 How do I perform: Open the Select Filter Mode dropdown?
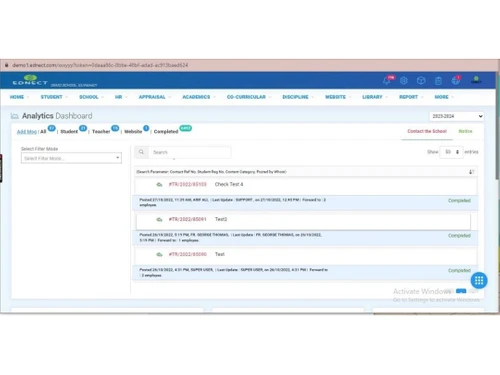(x=71, y=158)
